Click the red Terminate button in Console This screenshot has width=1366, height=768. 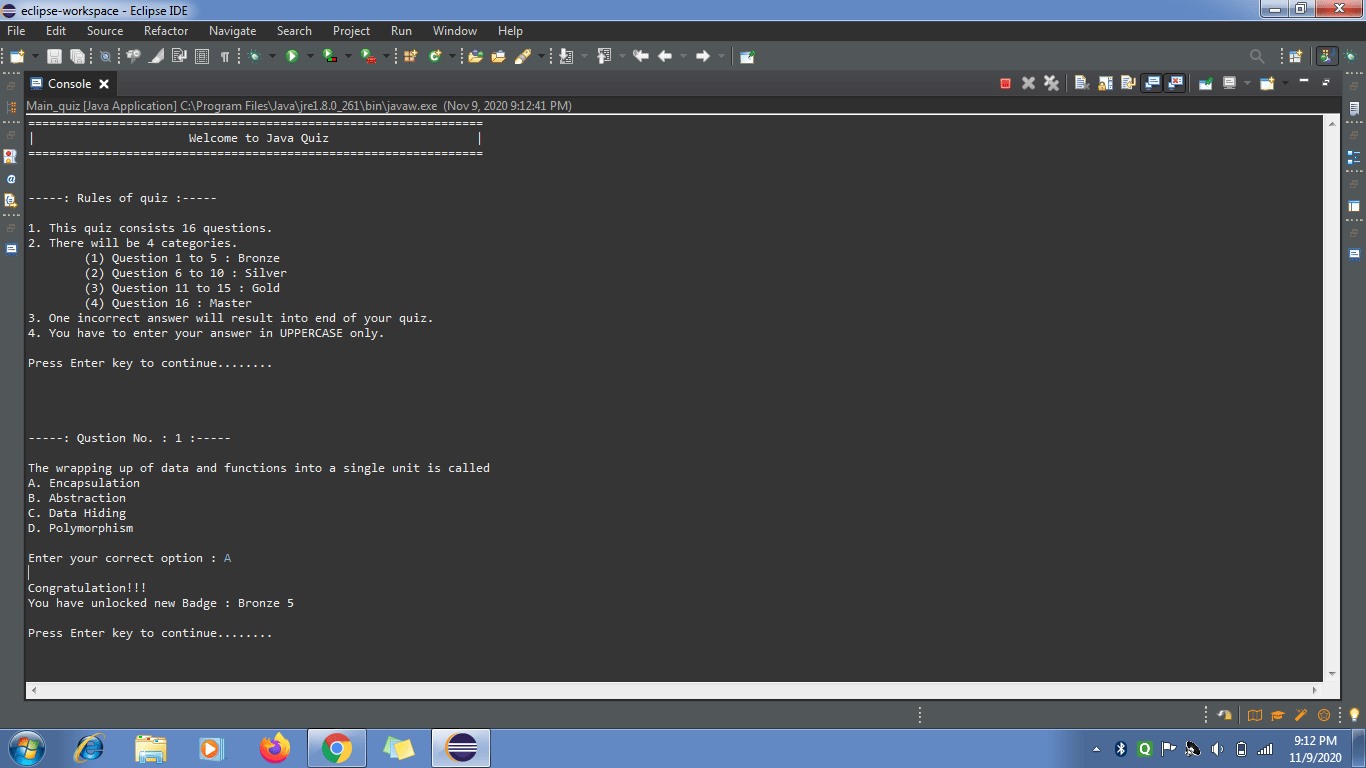[1006, 84]
